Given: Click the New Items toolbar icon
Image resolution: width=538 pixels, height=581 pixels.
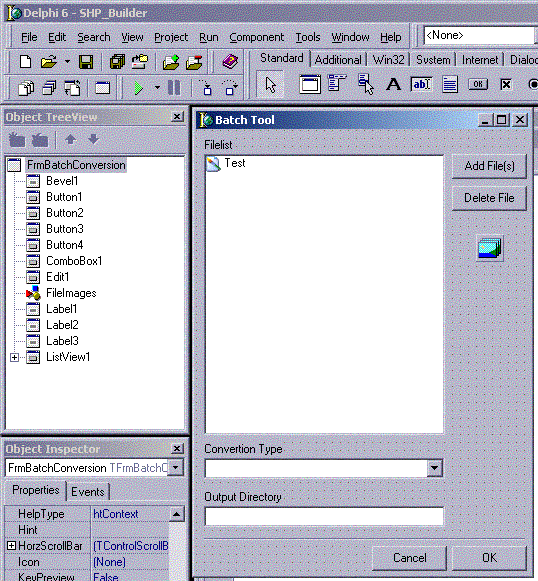Looking at the screenshot, I should 25,62.
